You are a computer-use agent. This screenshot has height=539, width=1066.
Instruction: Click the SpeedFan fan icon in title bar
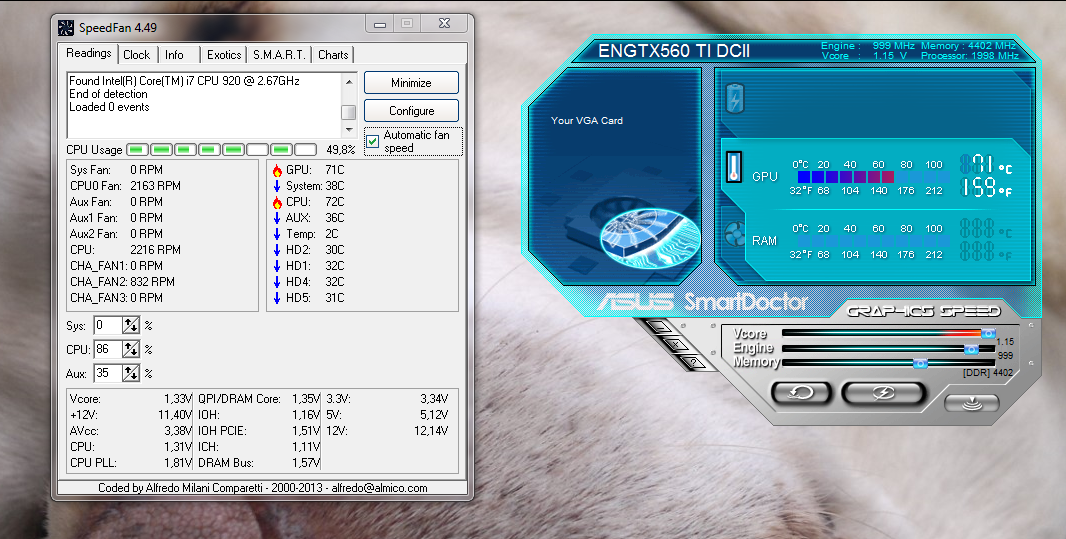66,28
